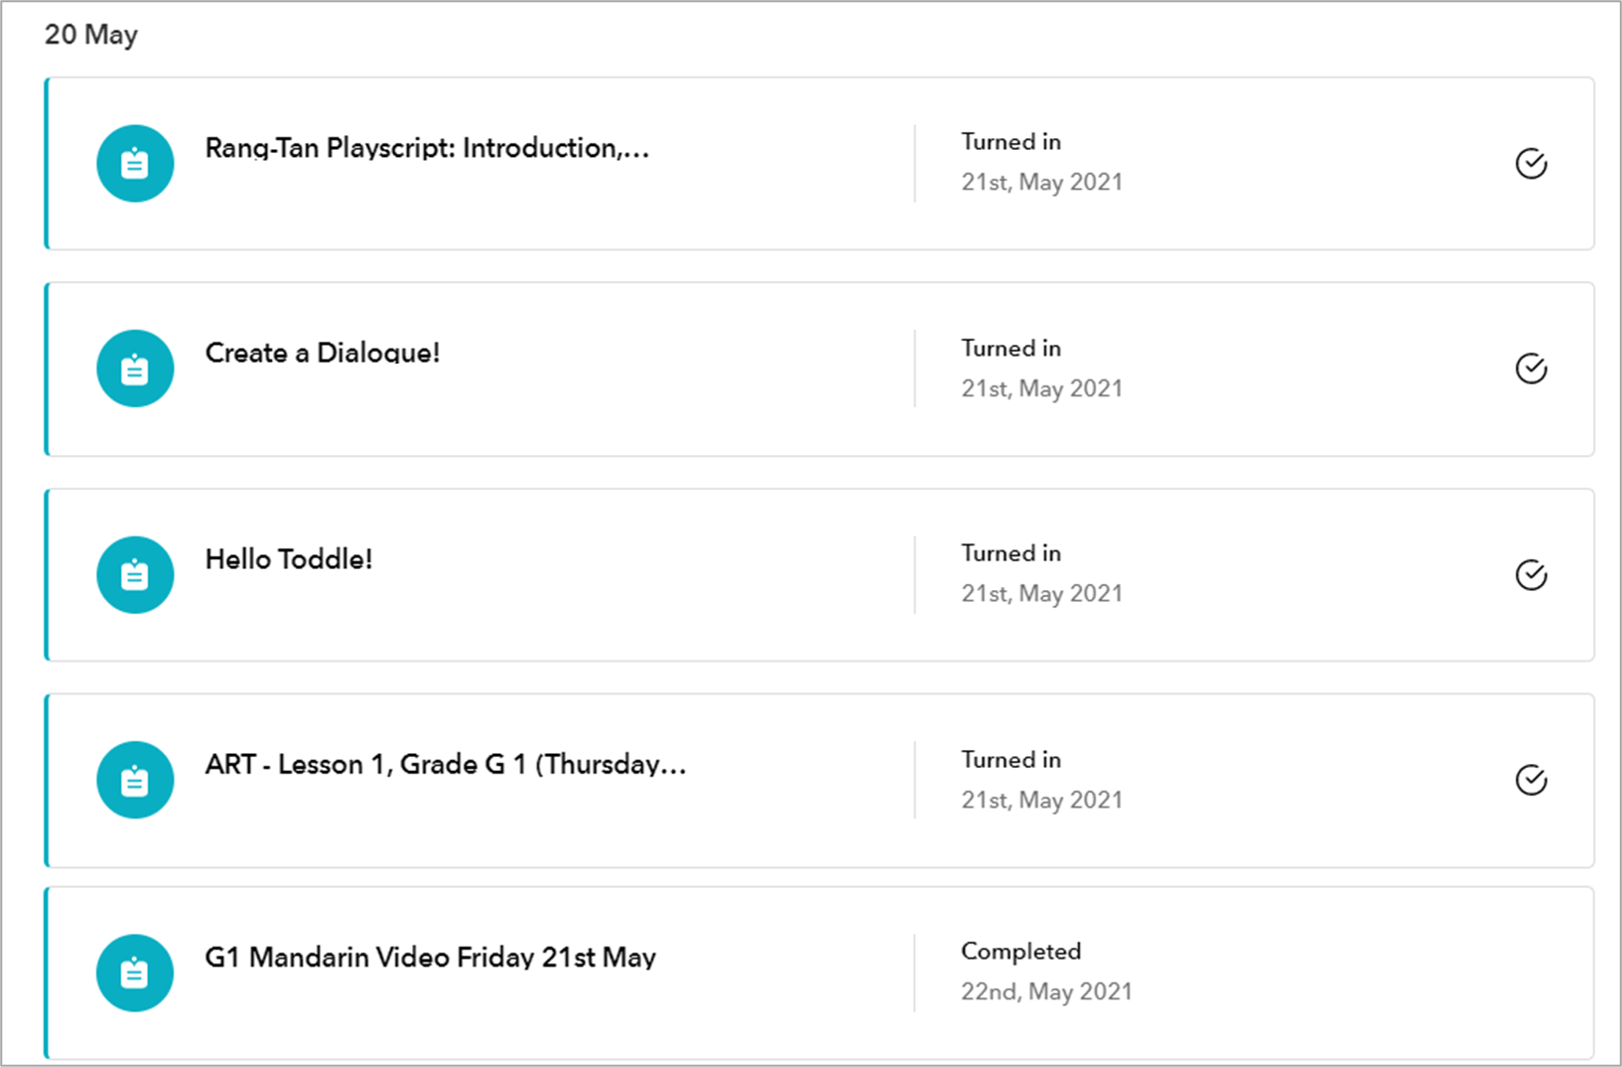
Task: Click the Rang-Tan Playscript assignment icon
Action: pyautogui.click(x=135, y=163)
